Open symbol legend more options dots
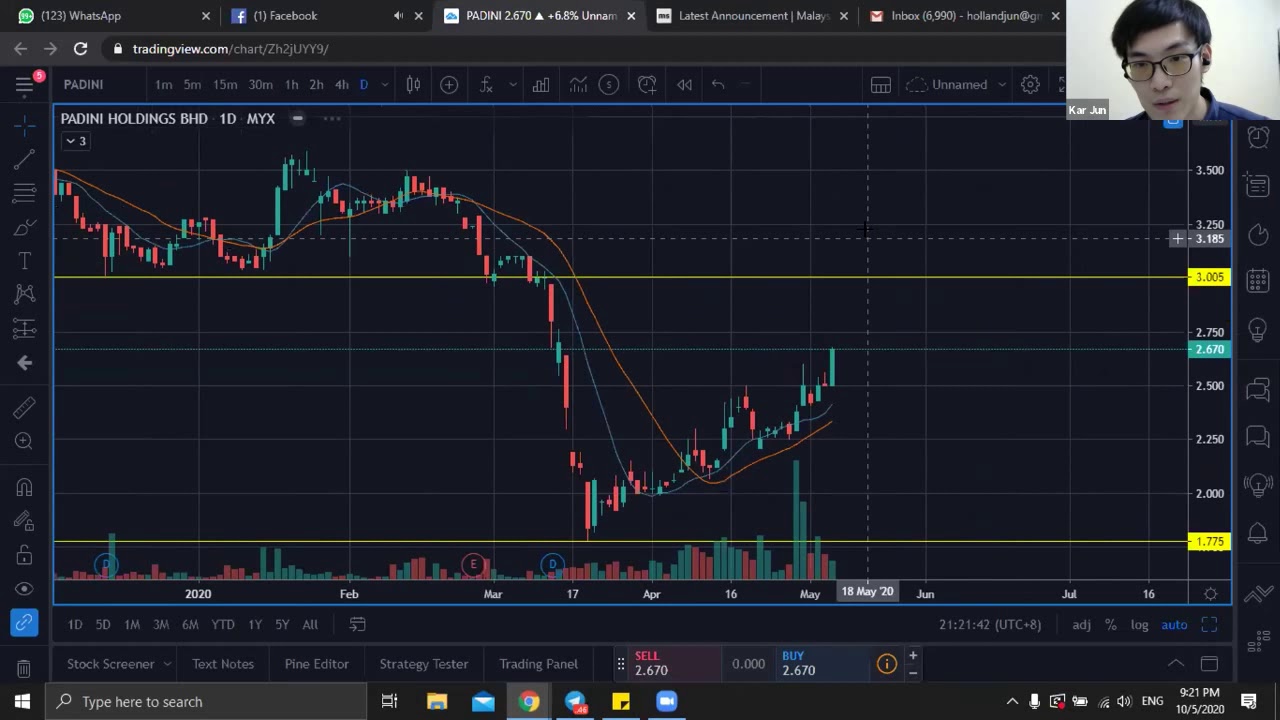Viewport: 1280px width, 720px height. [331, 119]
